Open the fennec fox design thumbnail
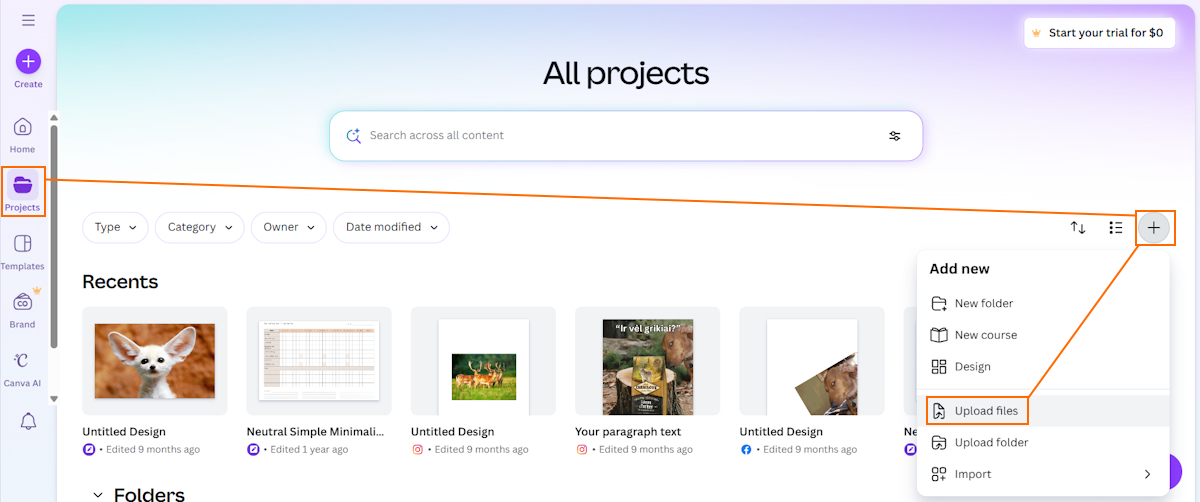This screenshot has height=502, width=1200. click(x=155, y=361)
